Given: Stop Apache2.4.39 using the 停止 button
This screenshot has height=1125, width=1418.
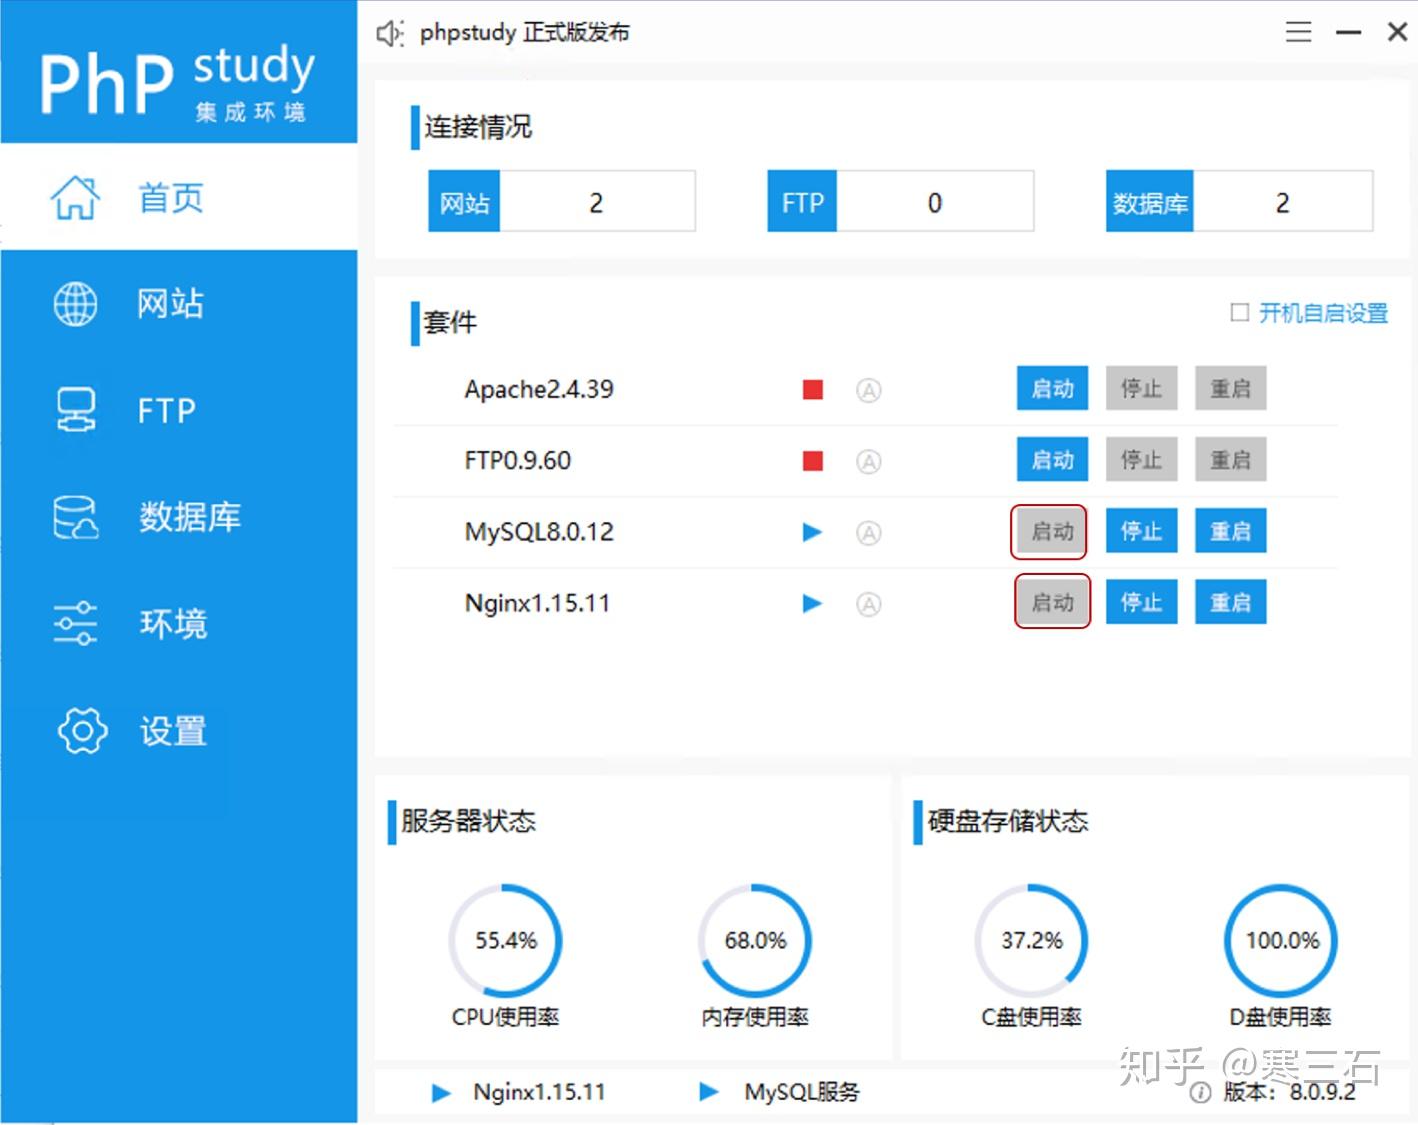Looking at the screenshot, I should (x=1140, y=388).
